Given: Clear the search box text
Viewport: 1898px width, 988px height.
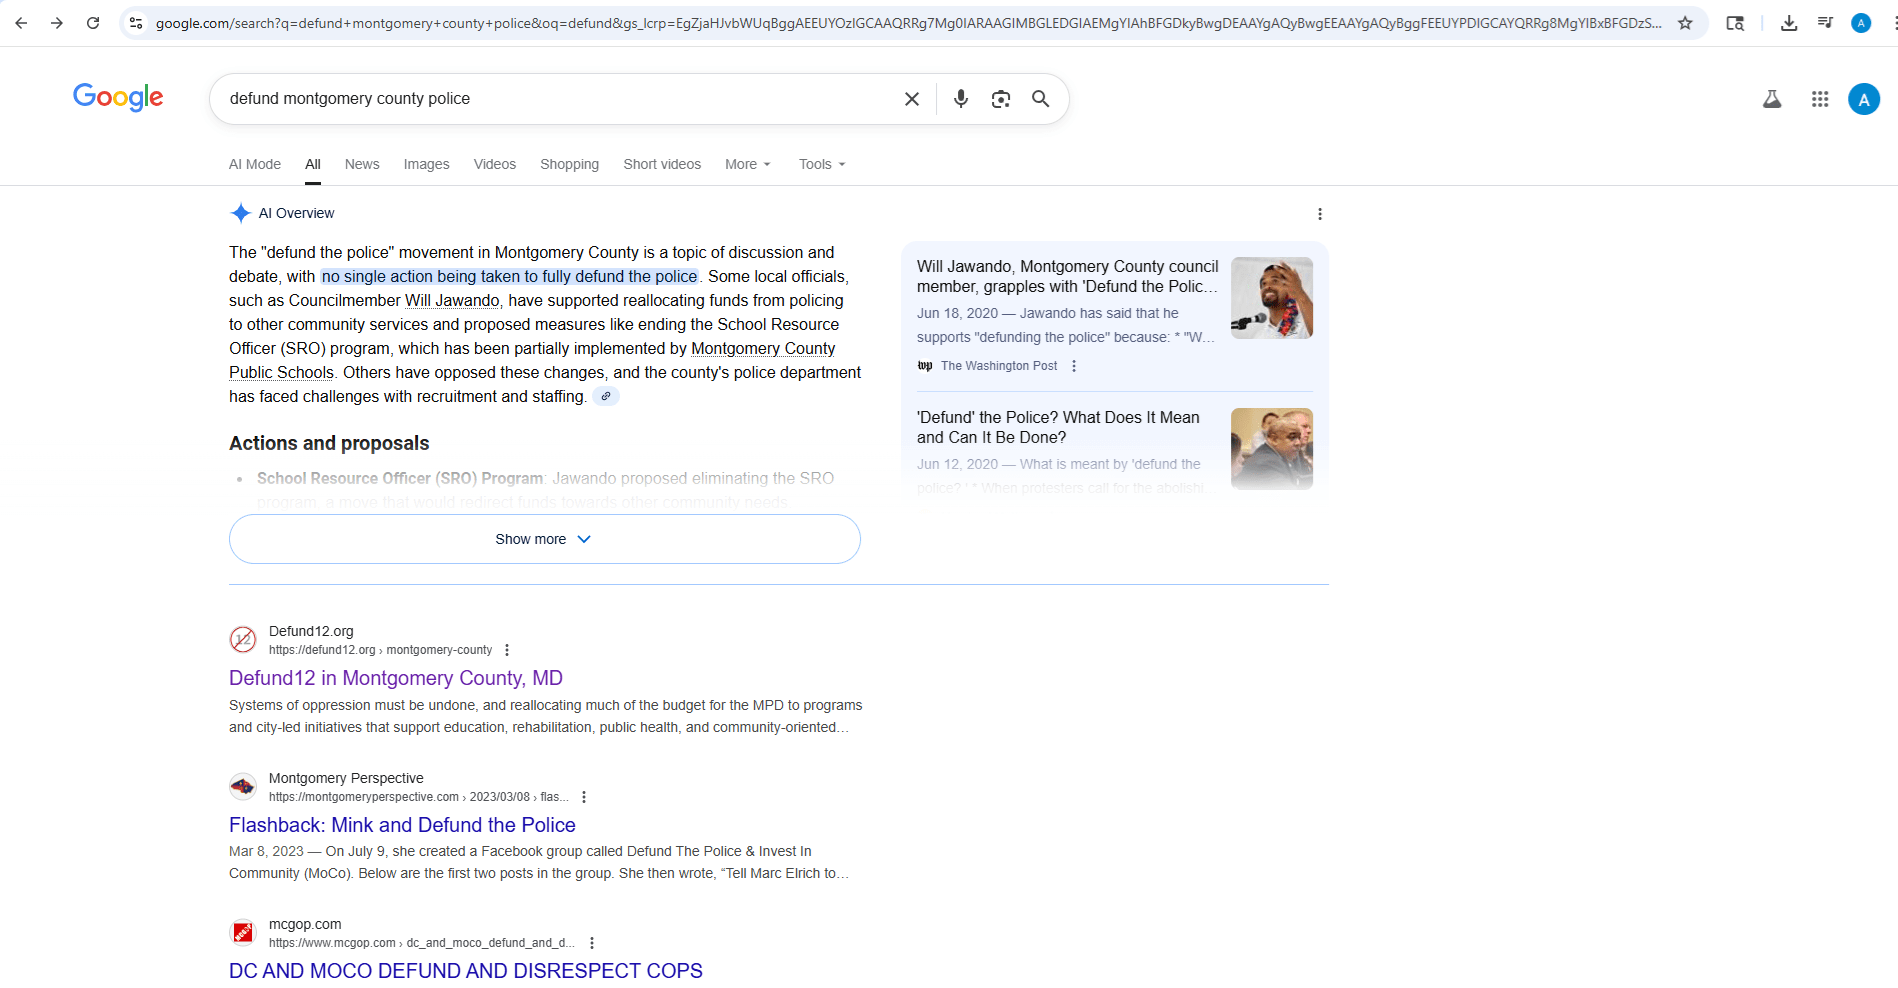Looking at the screenshot, I should tap(911, 99).
